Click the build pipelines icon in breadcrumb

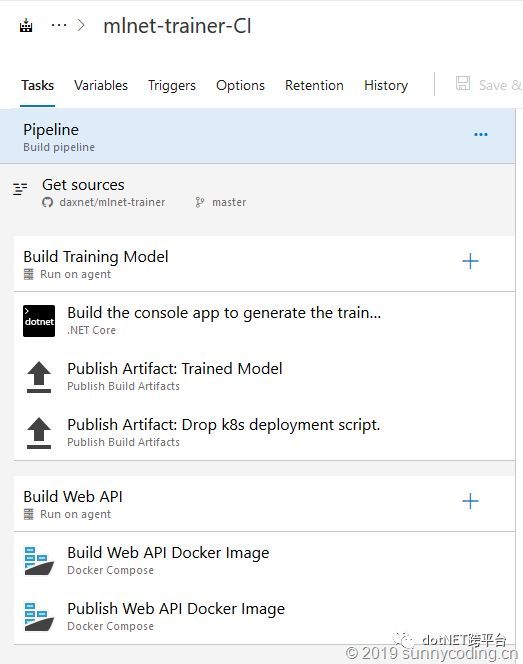click(26, 26)
